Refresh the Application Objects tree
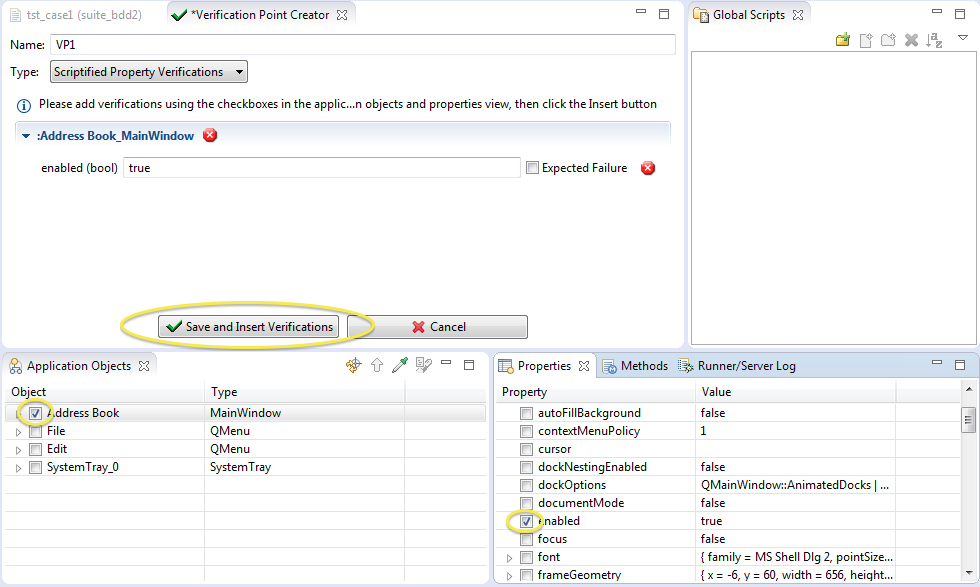 tap(353, 366)
